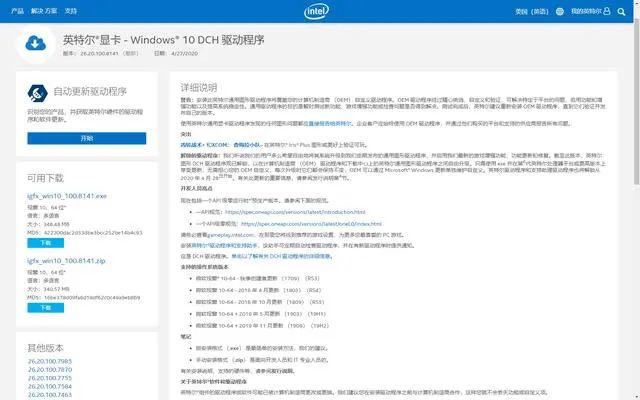Image resolution: width=640 pixels, height=400 pixels.
Task: Click the version 26.20.100.8141 text under title
Action: click(x=99, y=53)
